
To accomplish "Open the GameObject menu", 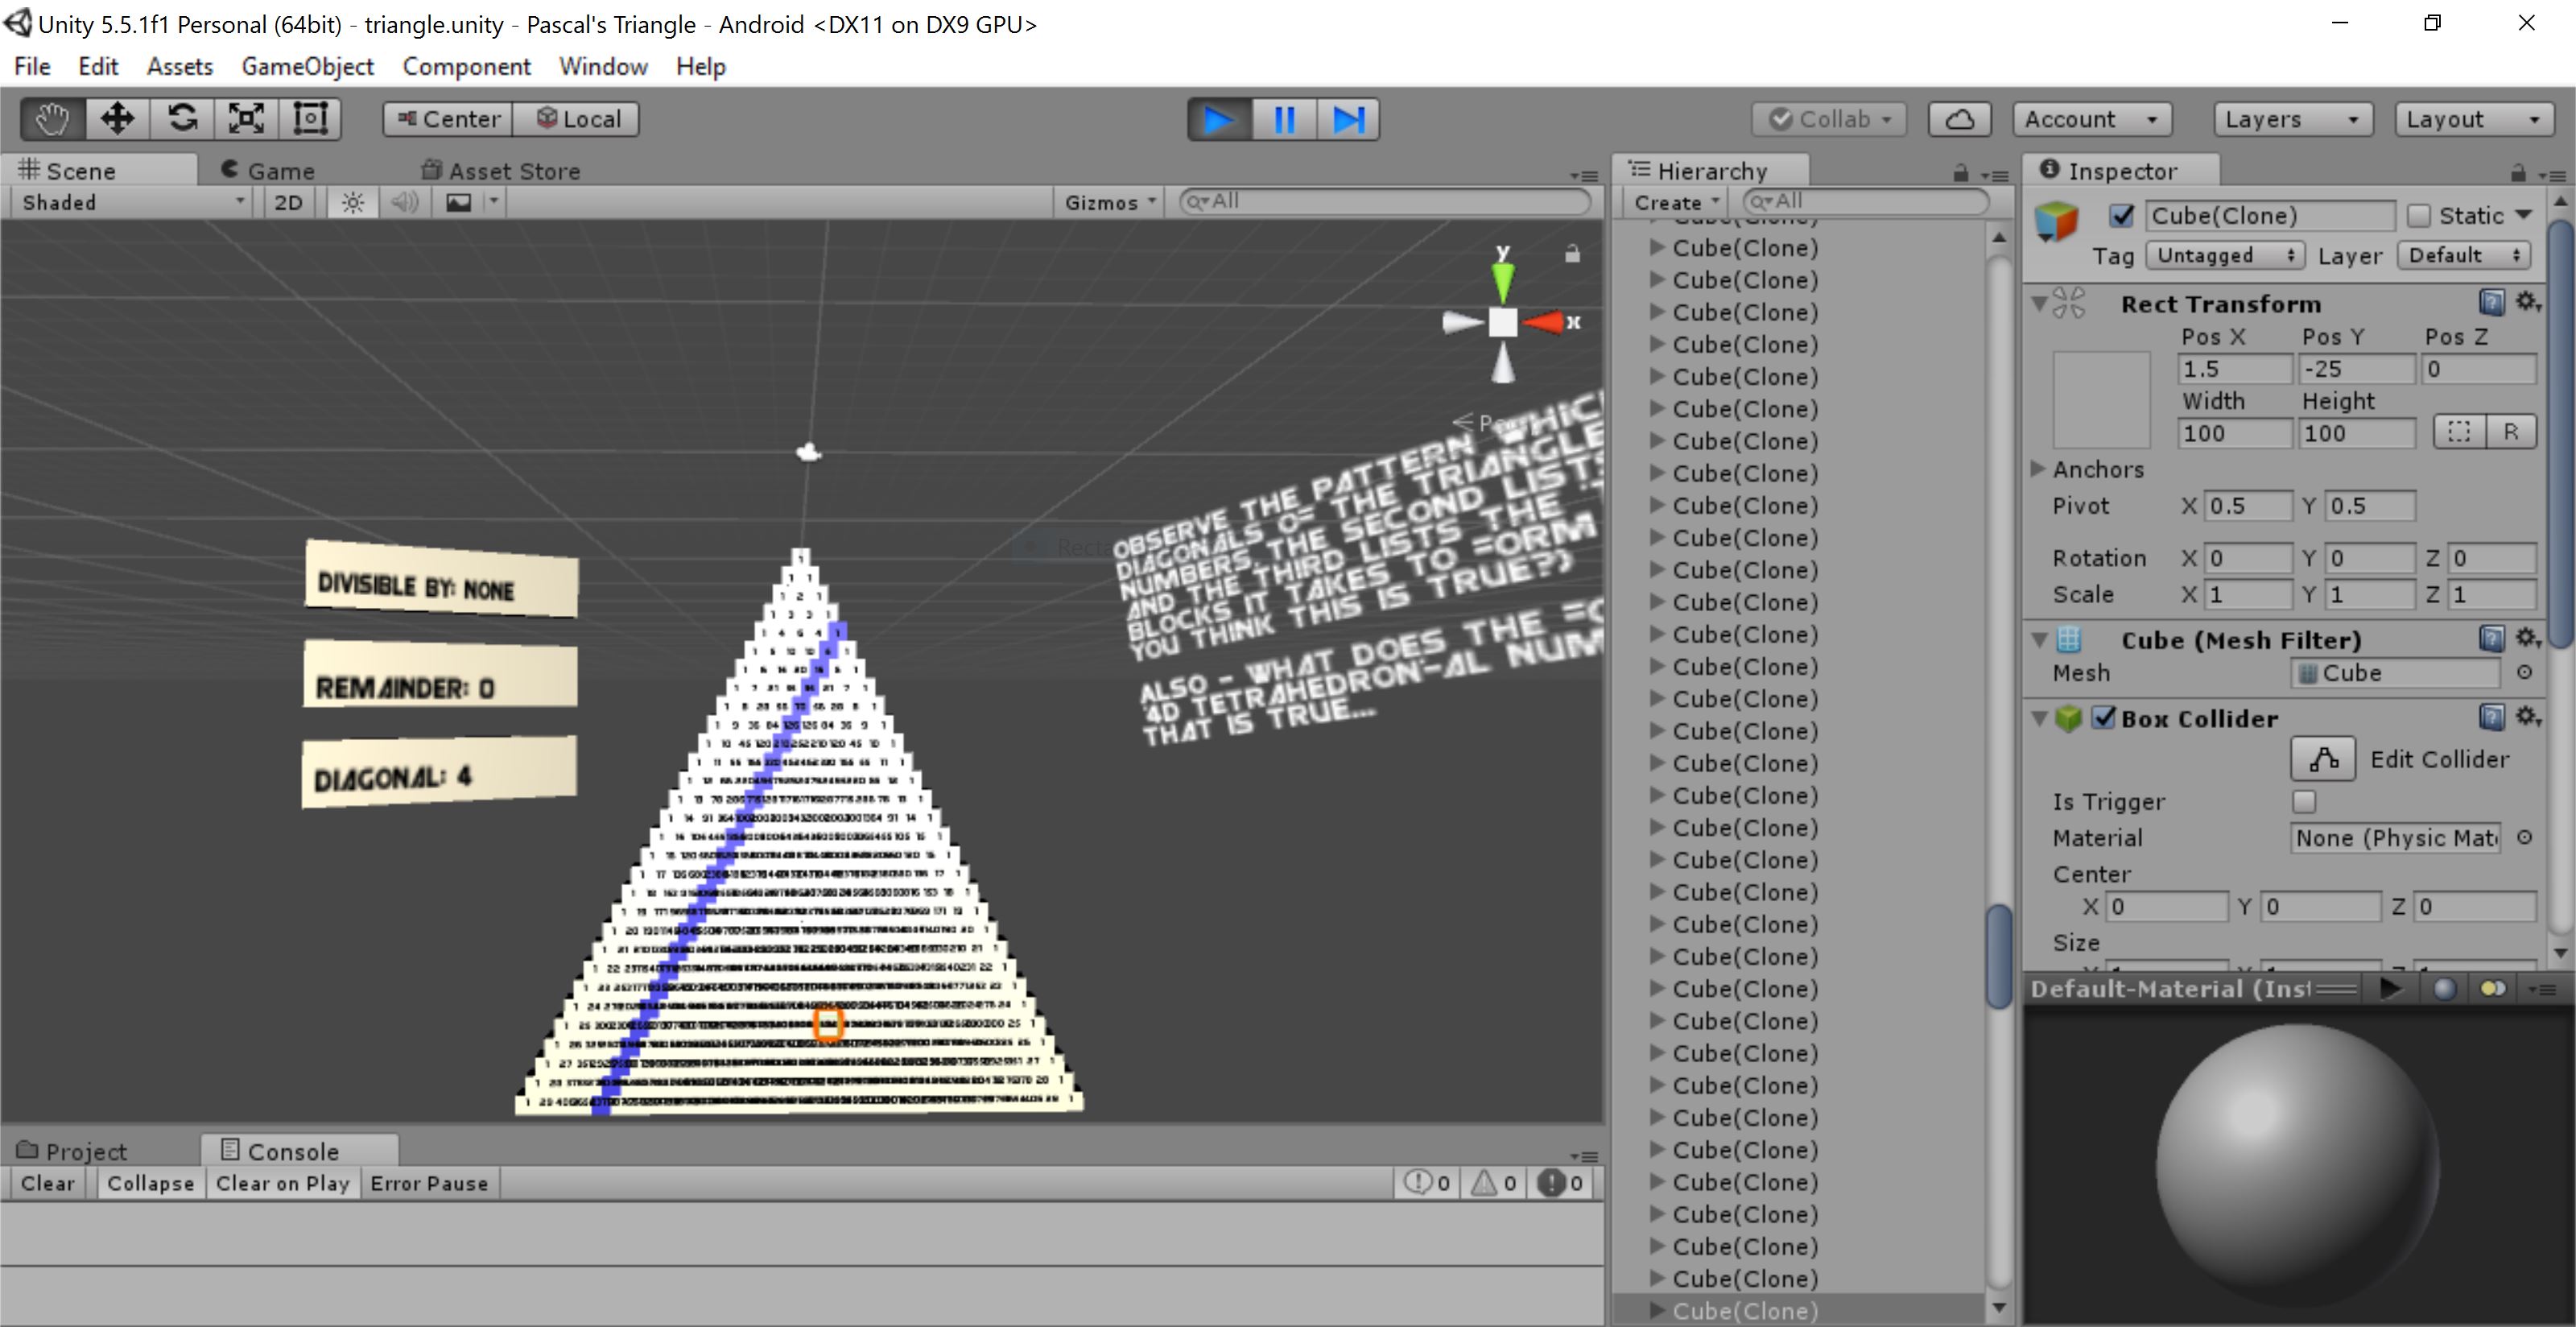I will 307,67.
